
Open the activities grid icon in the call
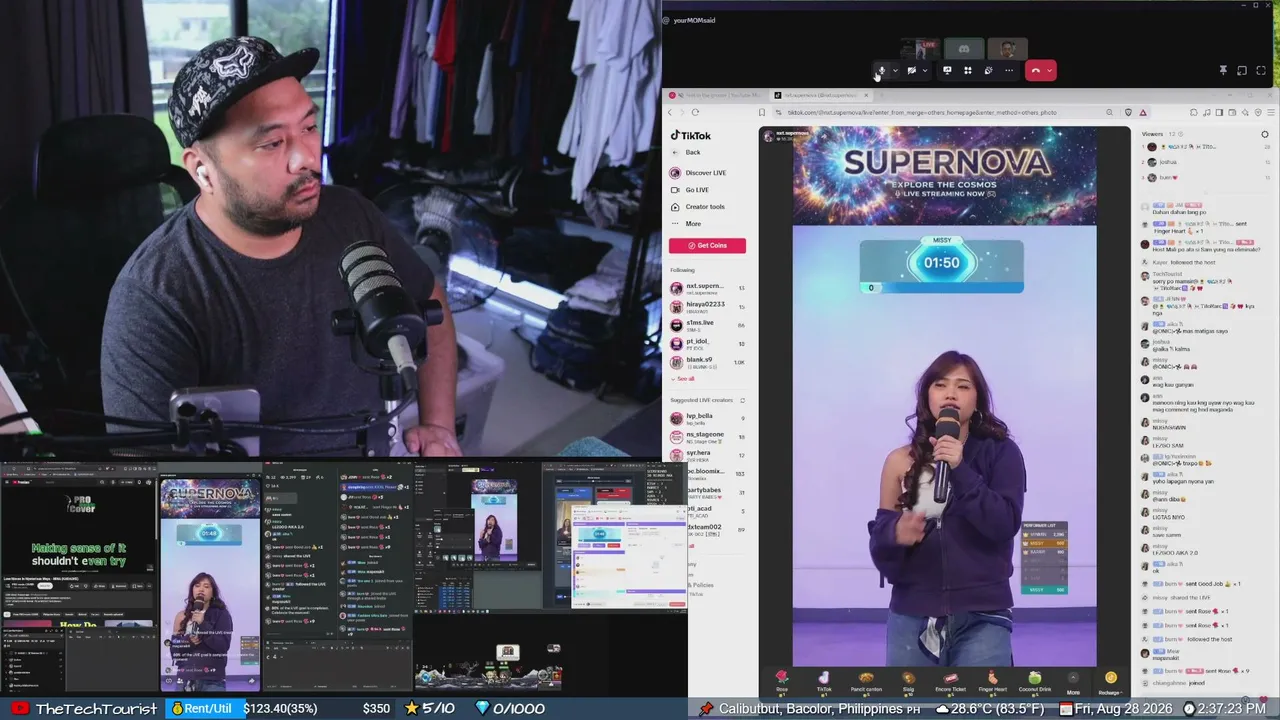coord(968,71)
